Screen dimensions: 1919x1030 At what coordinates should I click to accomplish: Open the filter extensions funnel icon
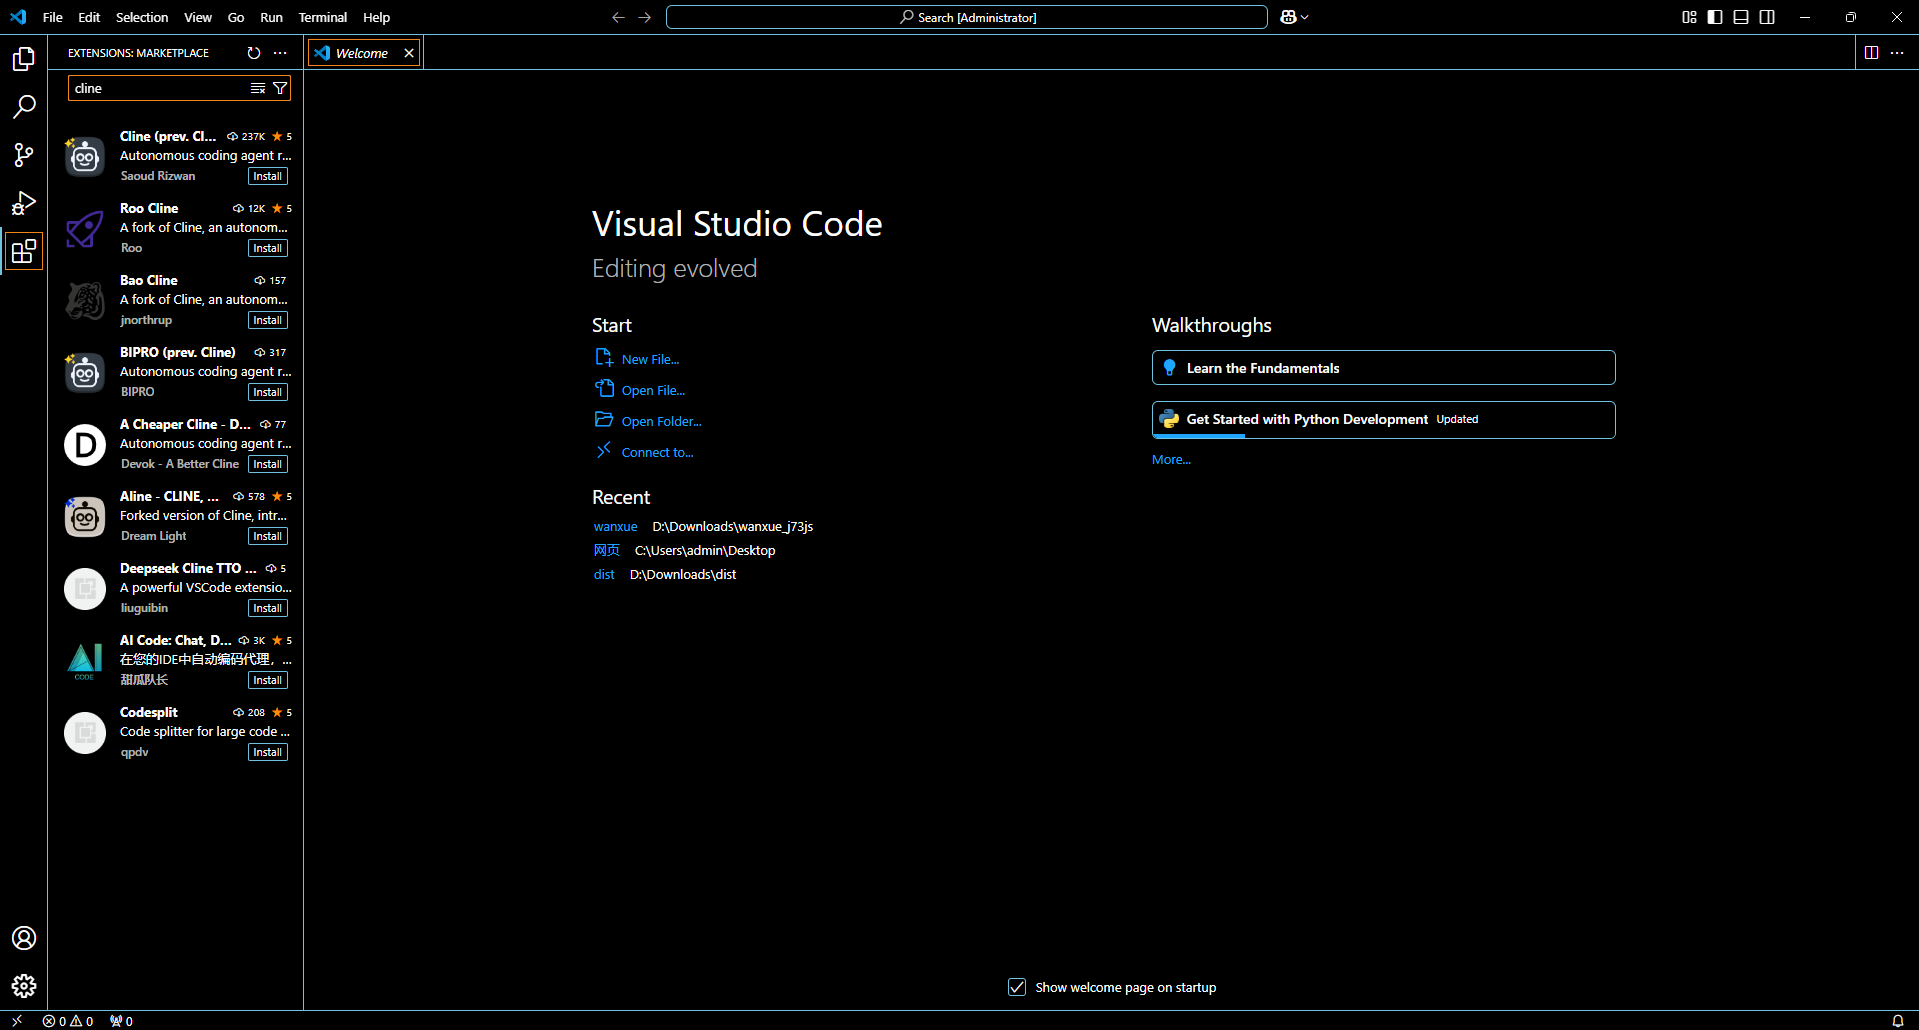tap(281, 88)
